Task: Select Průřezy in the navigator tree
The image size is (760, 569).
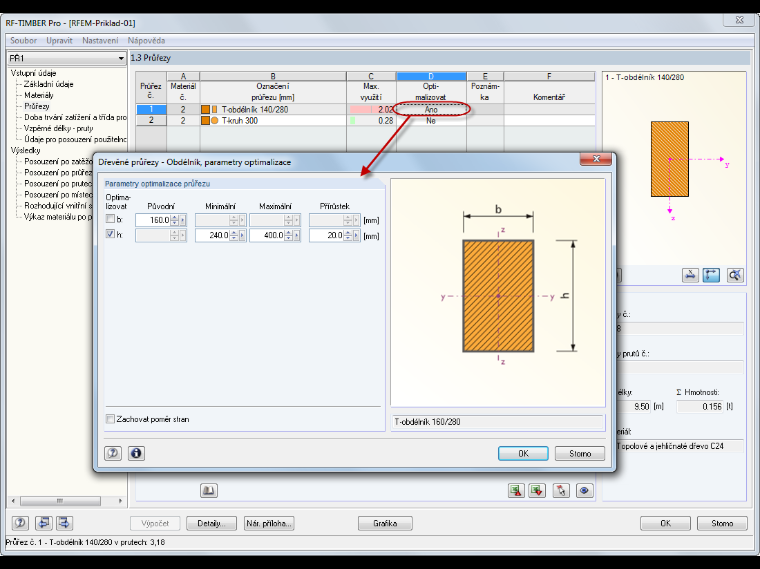Action: pos(37,106)
